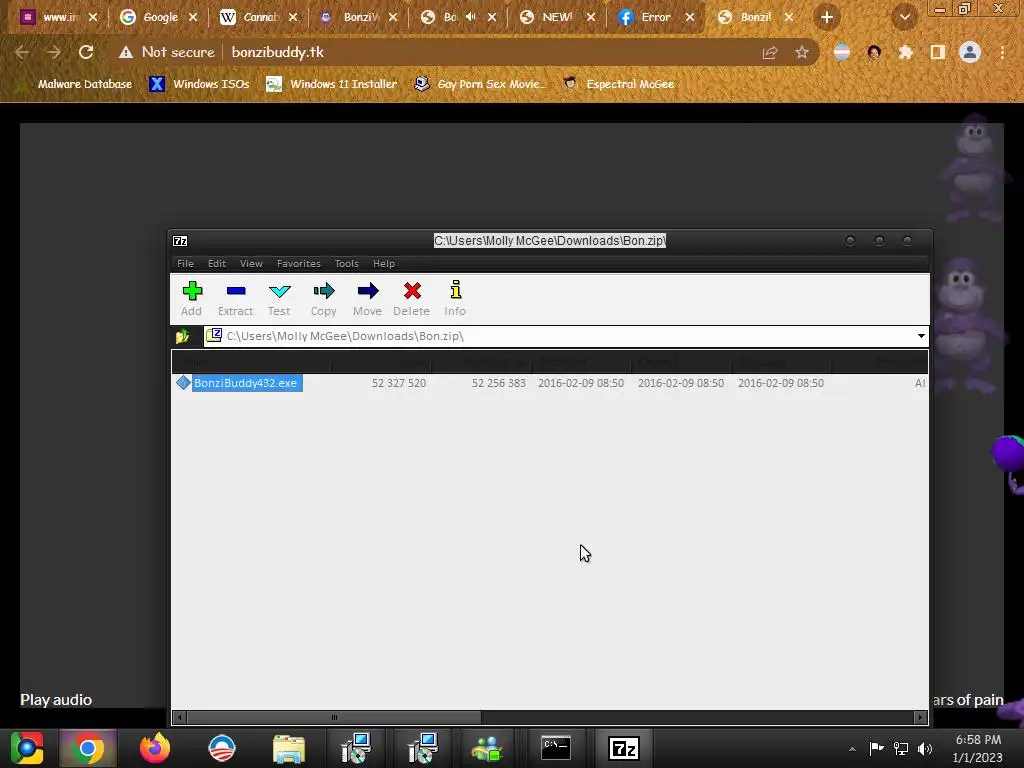Click the first 2016-02-09 08:50 date cell
Viewport: 1024px width, 768px height.
[581, 383]
